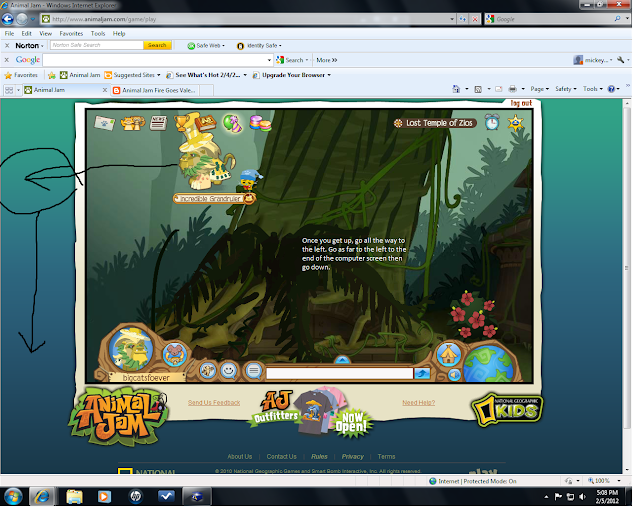Open Privacy footer link
Image resolution: width=640 pixels, height=513 pixels.
pos(353,456)
